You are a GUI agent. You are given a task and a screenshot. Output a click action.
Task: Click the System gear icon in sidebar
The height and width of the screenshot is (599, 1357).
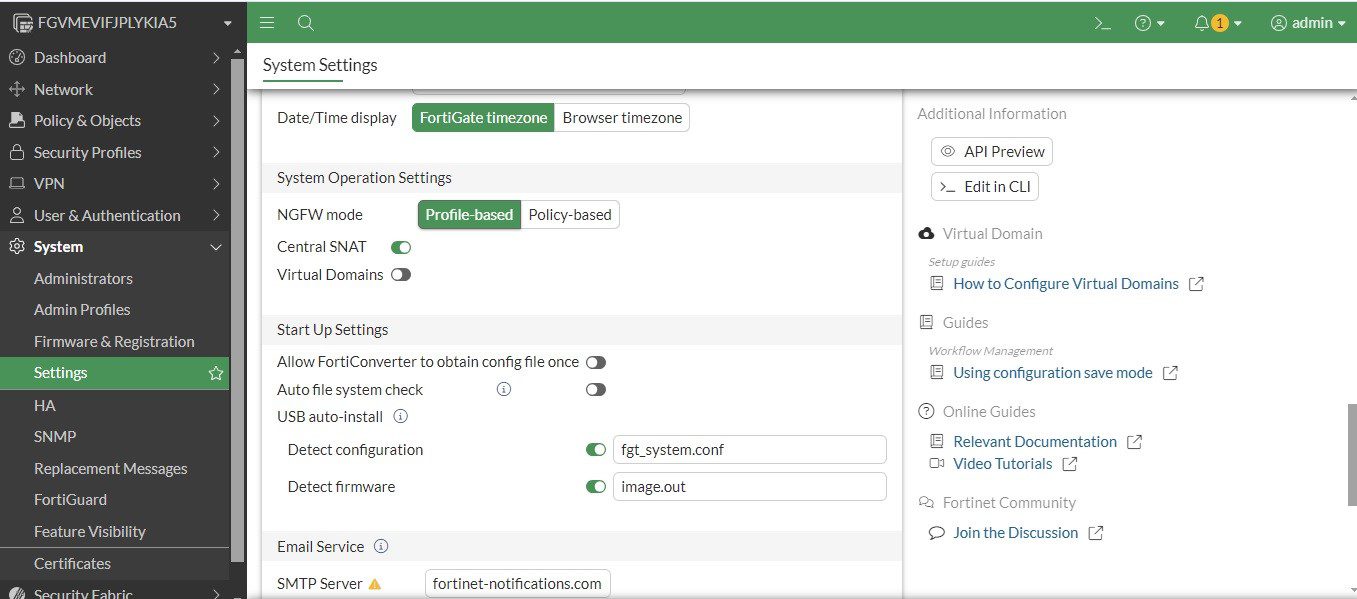tap(16, 246)
